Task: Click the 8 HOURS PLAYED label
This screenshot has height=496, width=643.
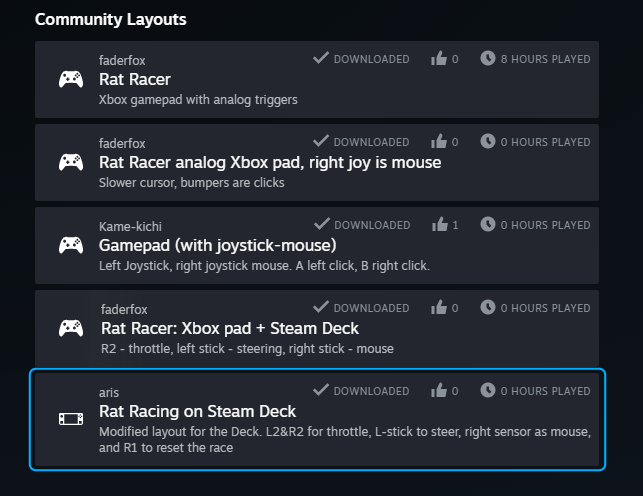Action: pyautogui.click(x=545, y=59)
